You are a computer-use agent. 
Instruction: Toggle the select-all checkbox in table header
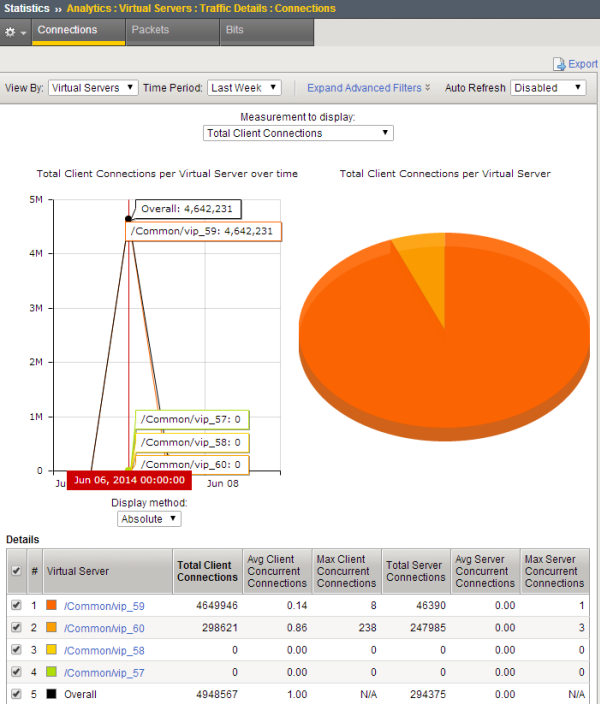coord(14,571)
